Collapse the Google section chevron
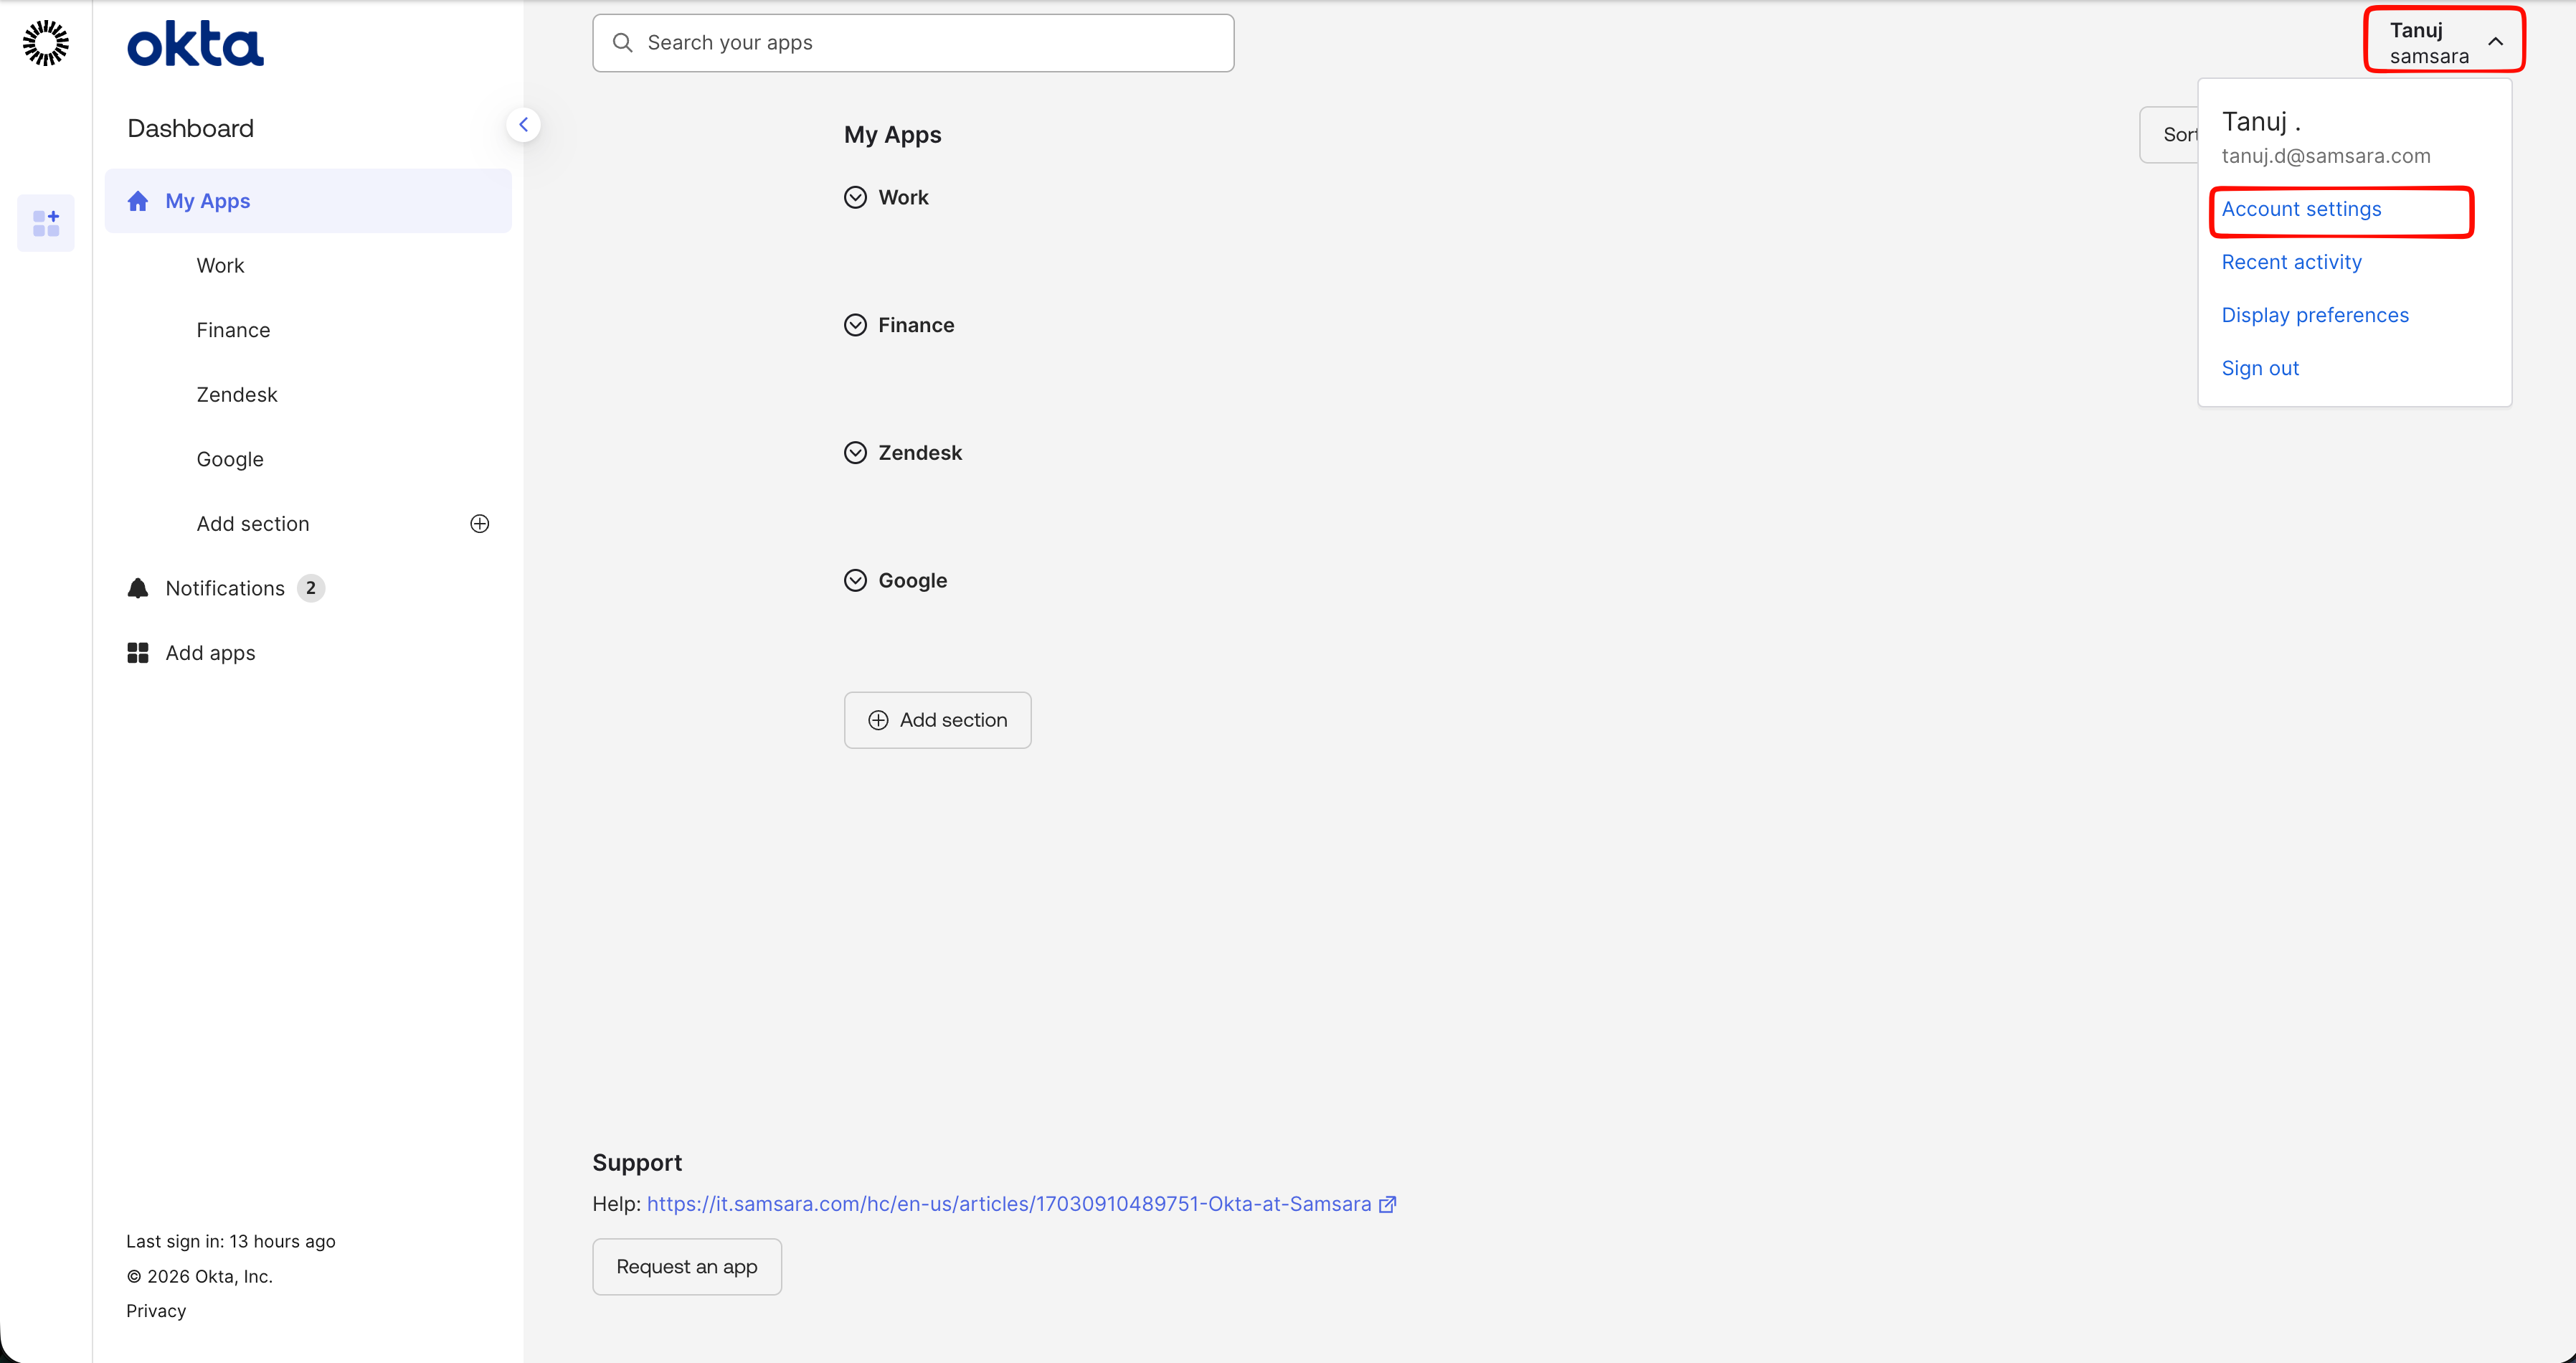 (x=855, y=581)
